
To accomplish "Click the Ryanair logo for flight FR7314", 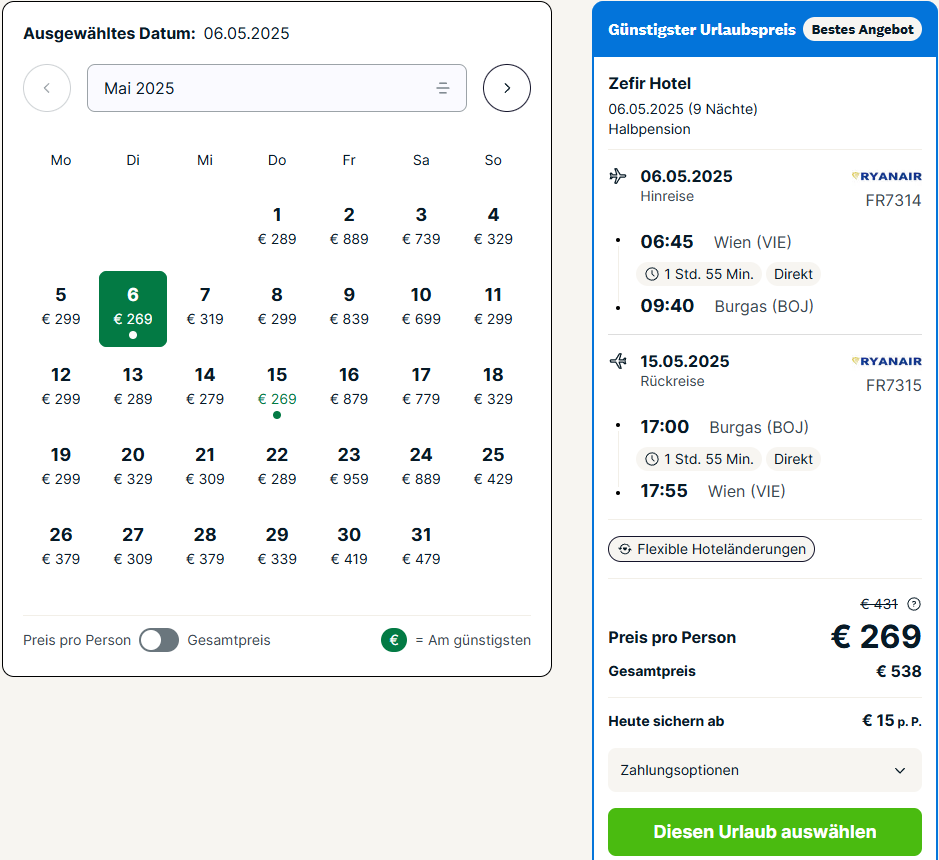I will pos(886,176).
